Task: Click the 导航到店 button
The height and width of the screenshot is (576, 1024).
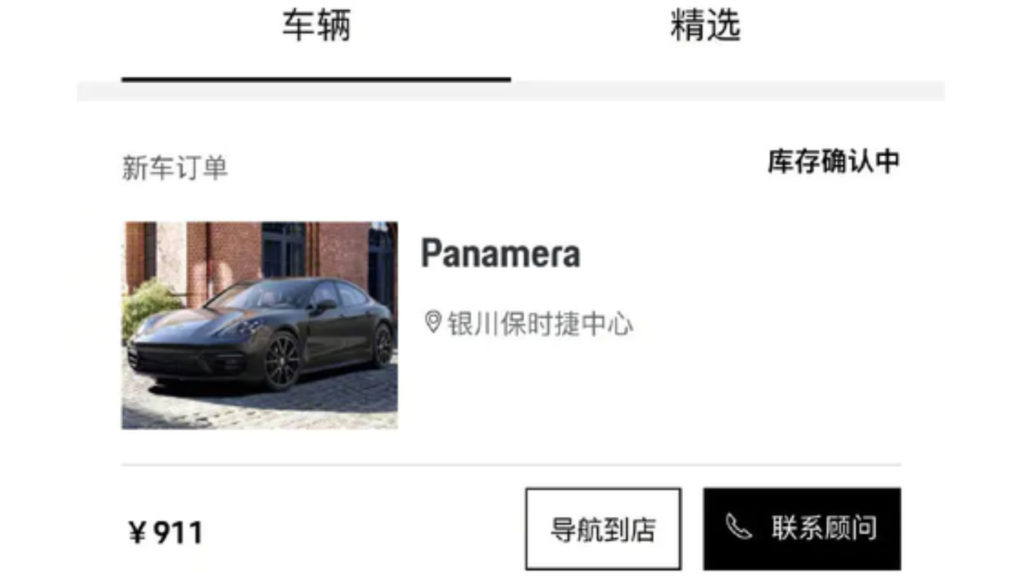Action: pyautogui.click(x=603, y=528)
